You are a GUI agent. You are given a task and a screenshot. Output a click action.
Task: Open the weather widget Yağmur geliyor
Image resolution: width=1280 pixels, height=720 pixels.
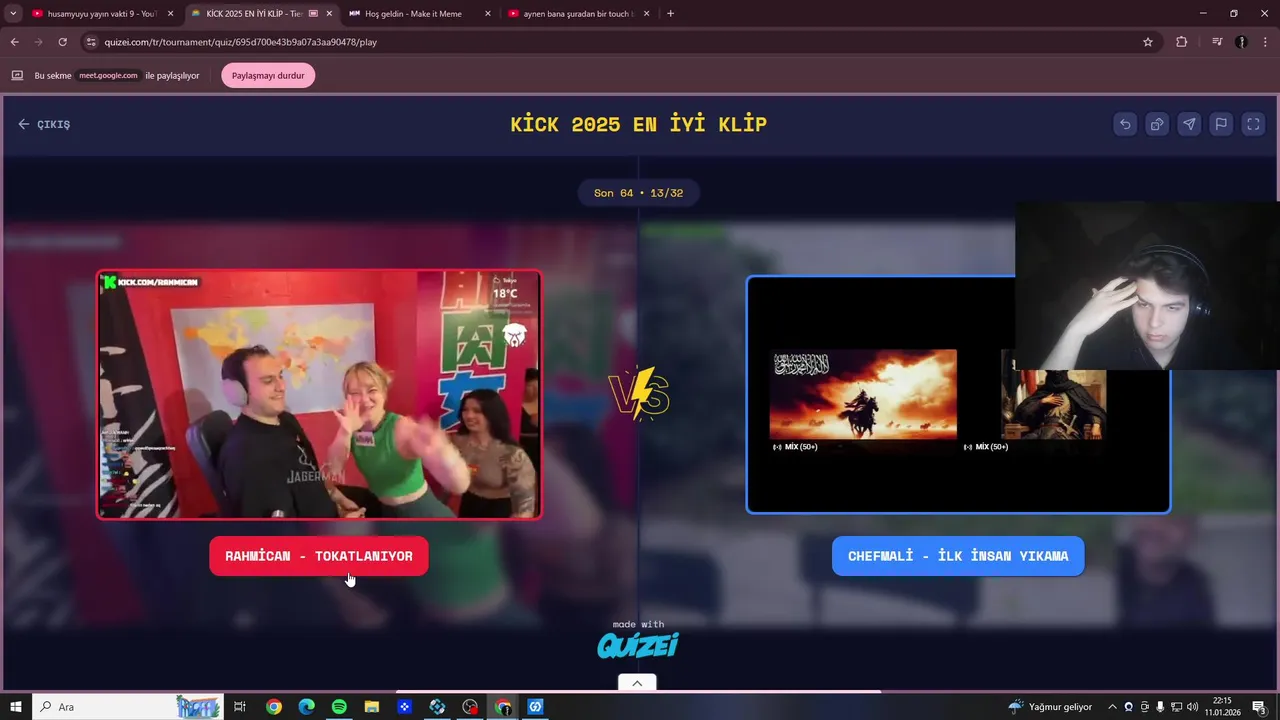pyautogui.click(x=1050, y=707)
